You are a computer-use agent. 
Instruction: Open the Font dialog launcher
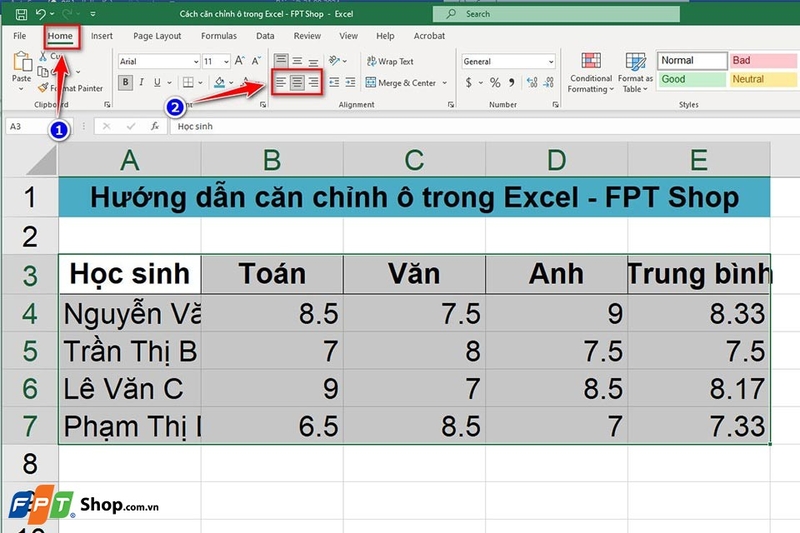click(x=263, y=105)
